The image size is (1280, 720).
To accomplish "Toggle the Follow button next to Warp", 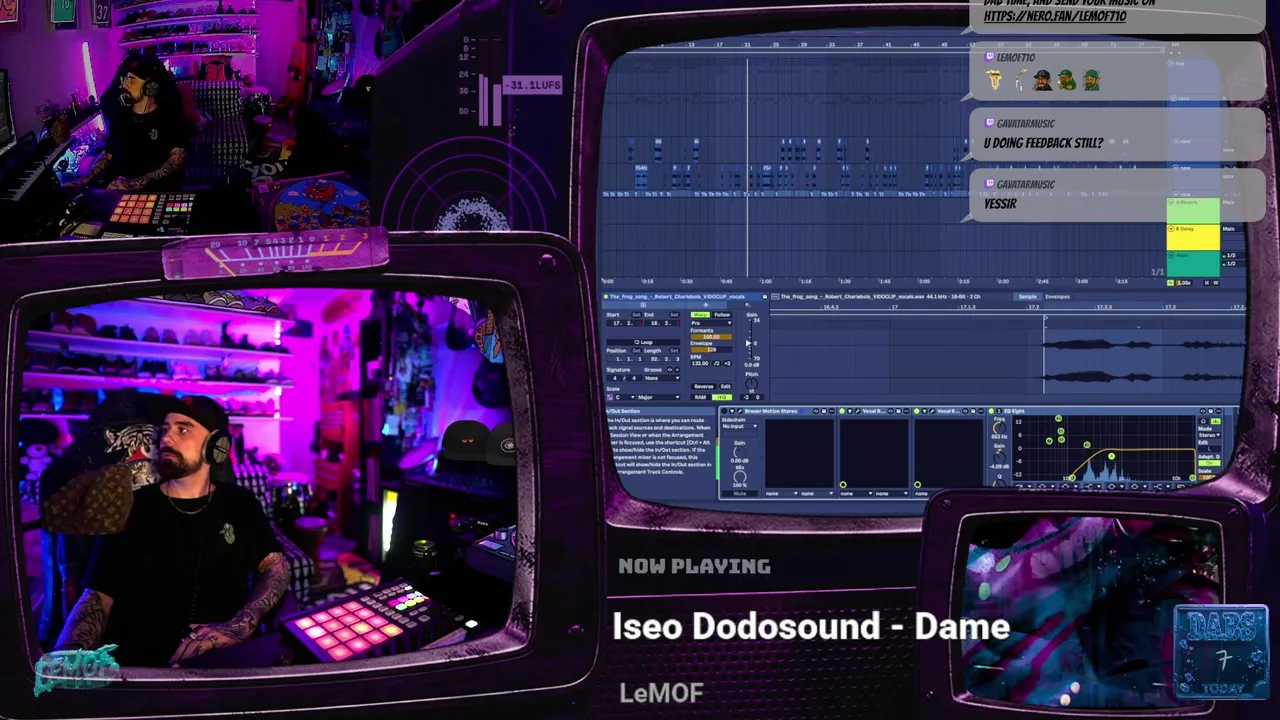I will (722, 315).
